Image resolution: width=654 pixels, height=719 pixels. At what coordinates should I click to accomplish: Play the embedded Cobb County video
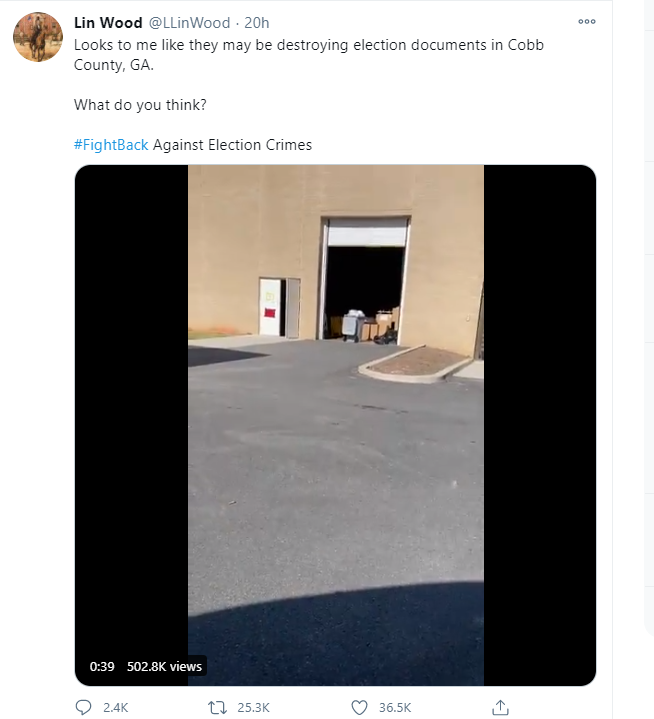coord(335,425)
